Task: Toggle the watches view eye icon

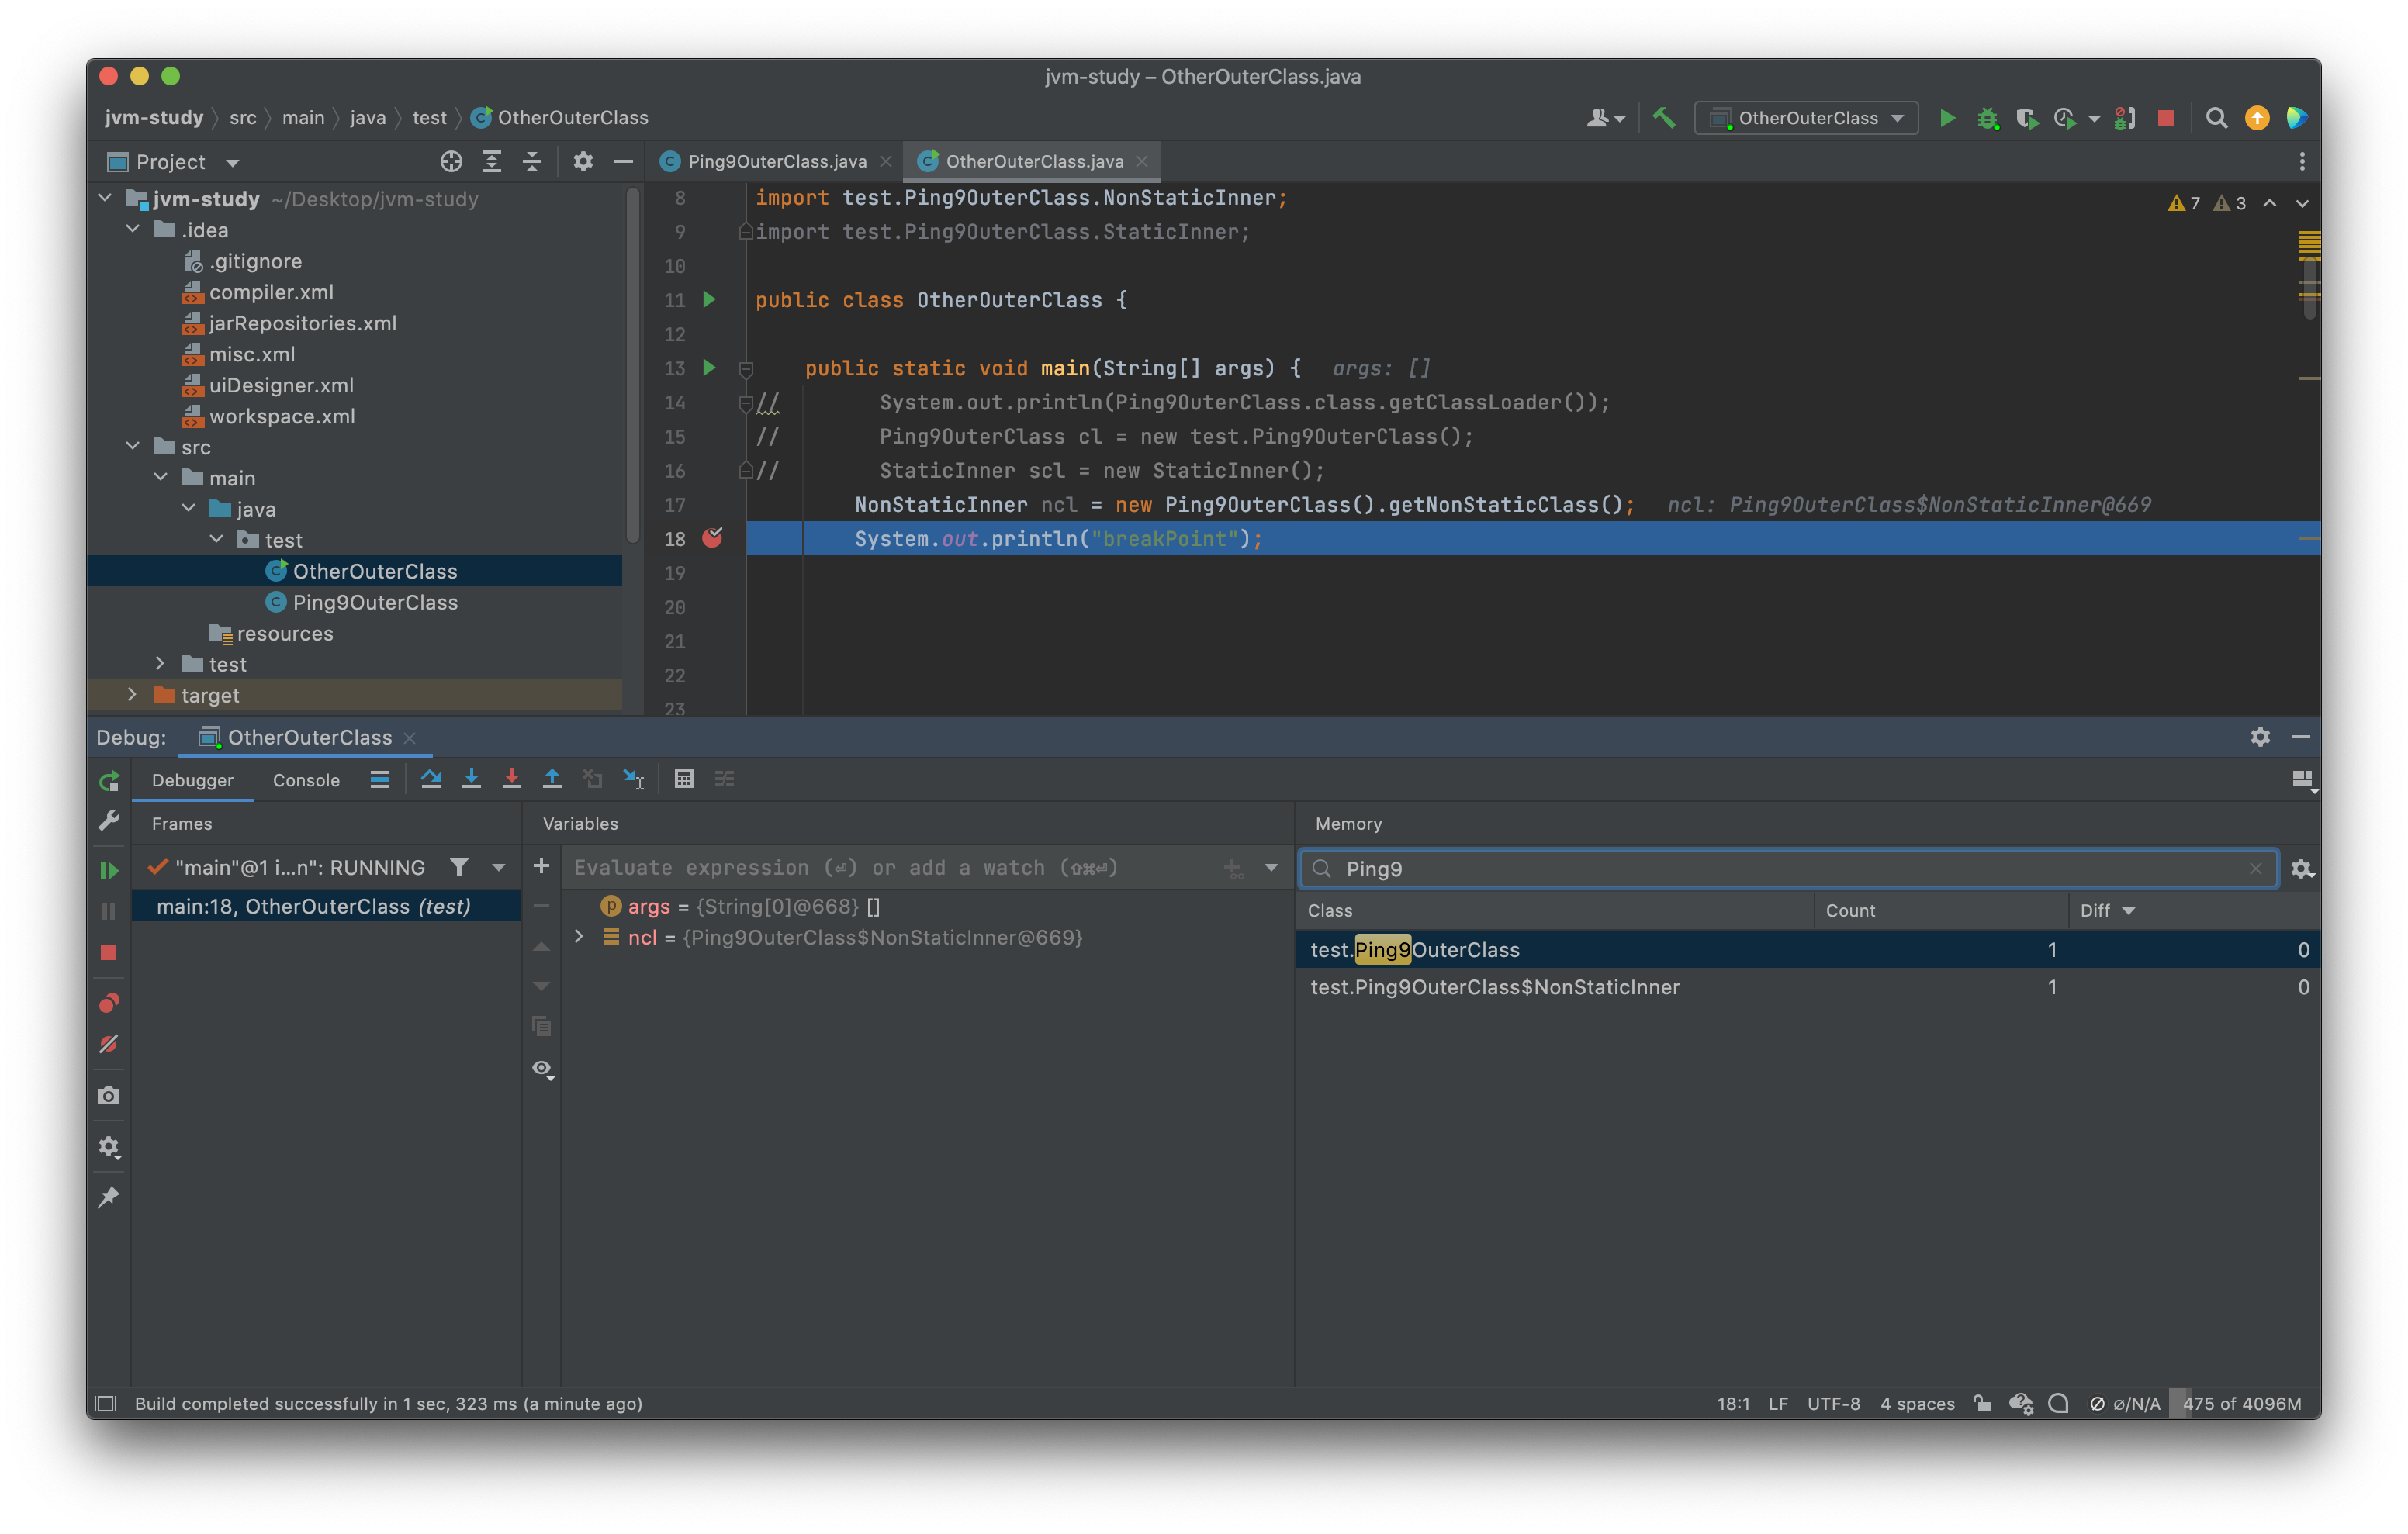Action: [x=542, y=1068]
